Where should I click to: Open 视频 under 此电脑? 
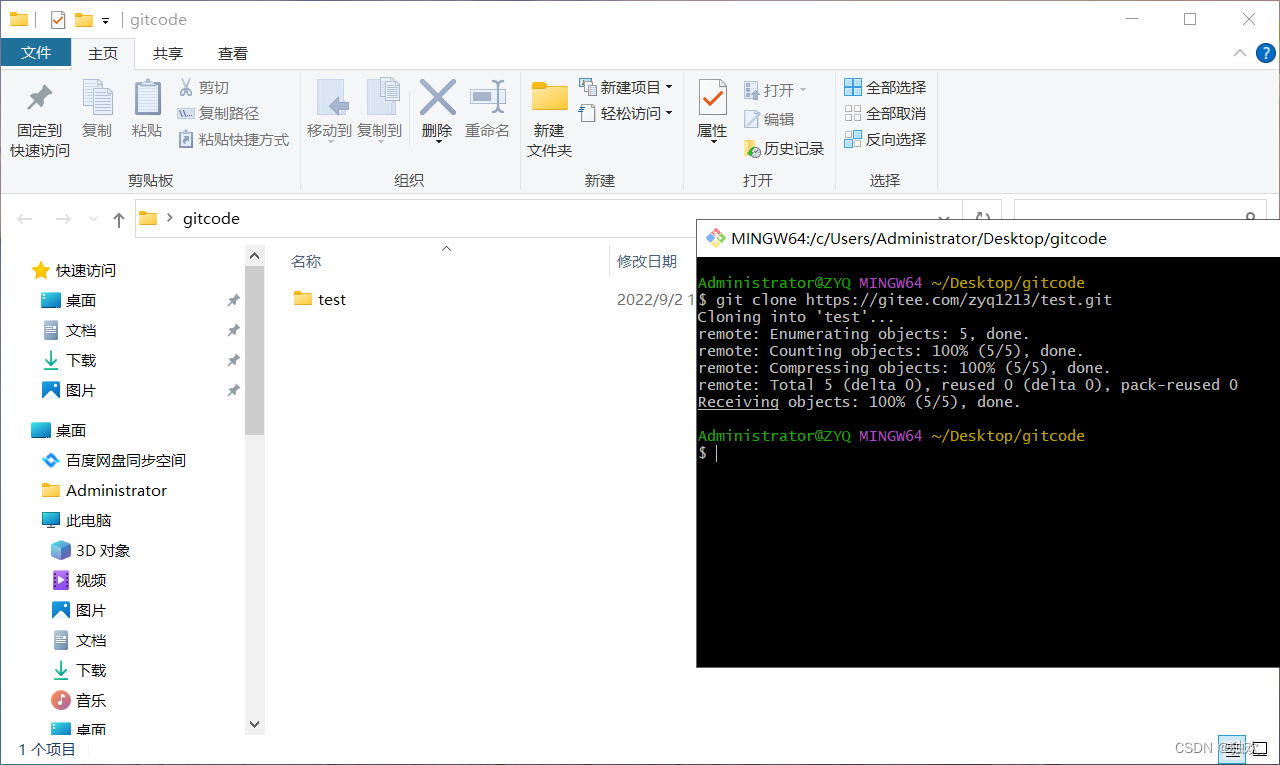pos(79,581)
